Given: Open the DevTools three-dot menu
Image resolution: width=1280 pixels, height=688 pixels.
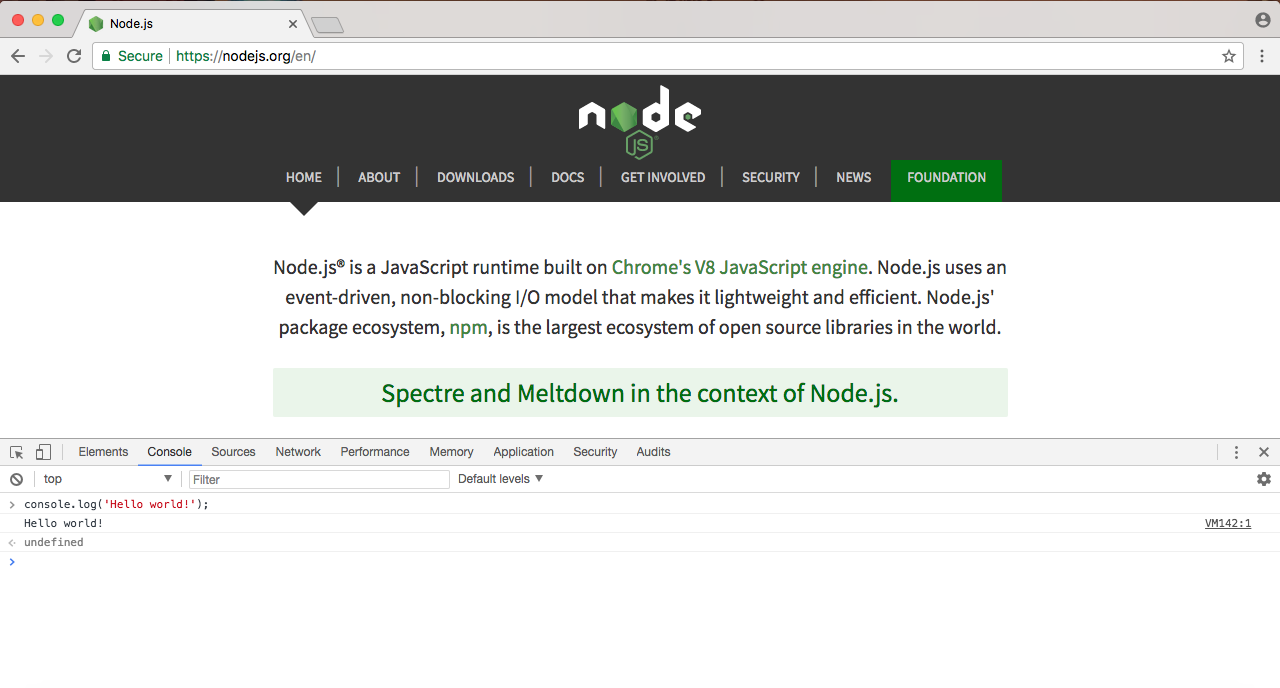Looking at the screenshot, I should pos(1236,452).
